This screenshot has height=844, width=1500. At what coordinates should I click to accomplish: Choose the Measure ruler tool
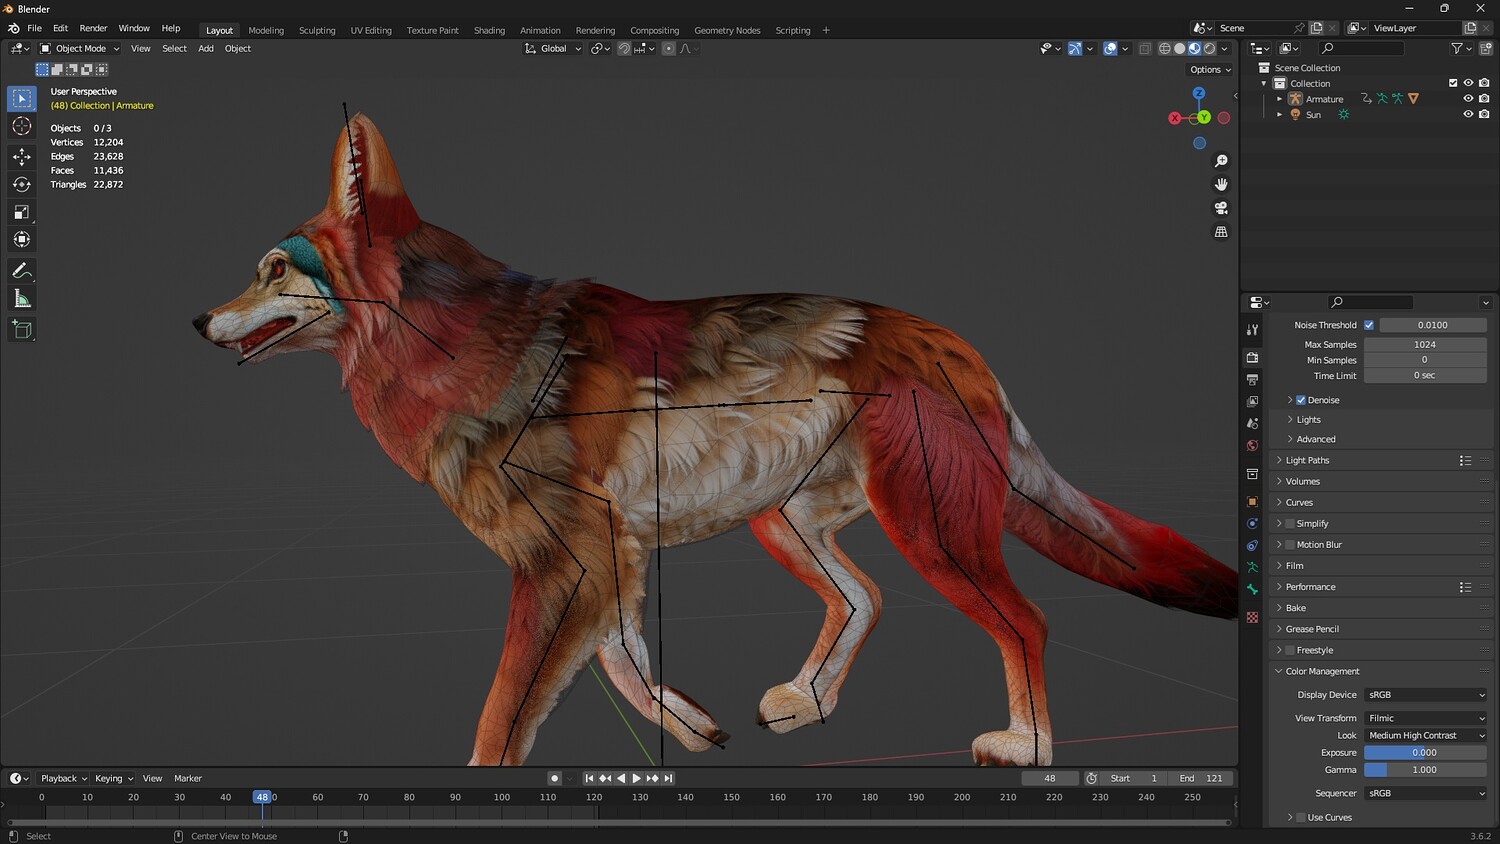tap(21, 299)
